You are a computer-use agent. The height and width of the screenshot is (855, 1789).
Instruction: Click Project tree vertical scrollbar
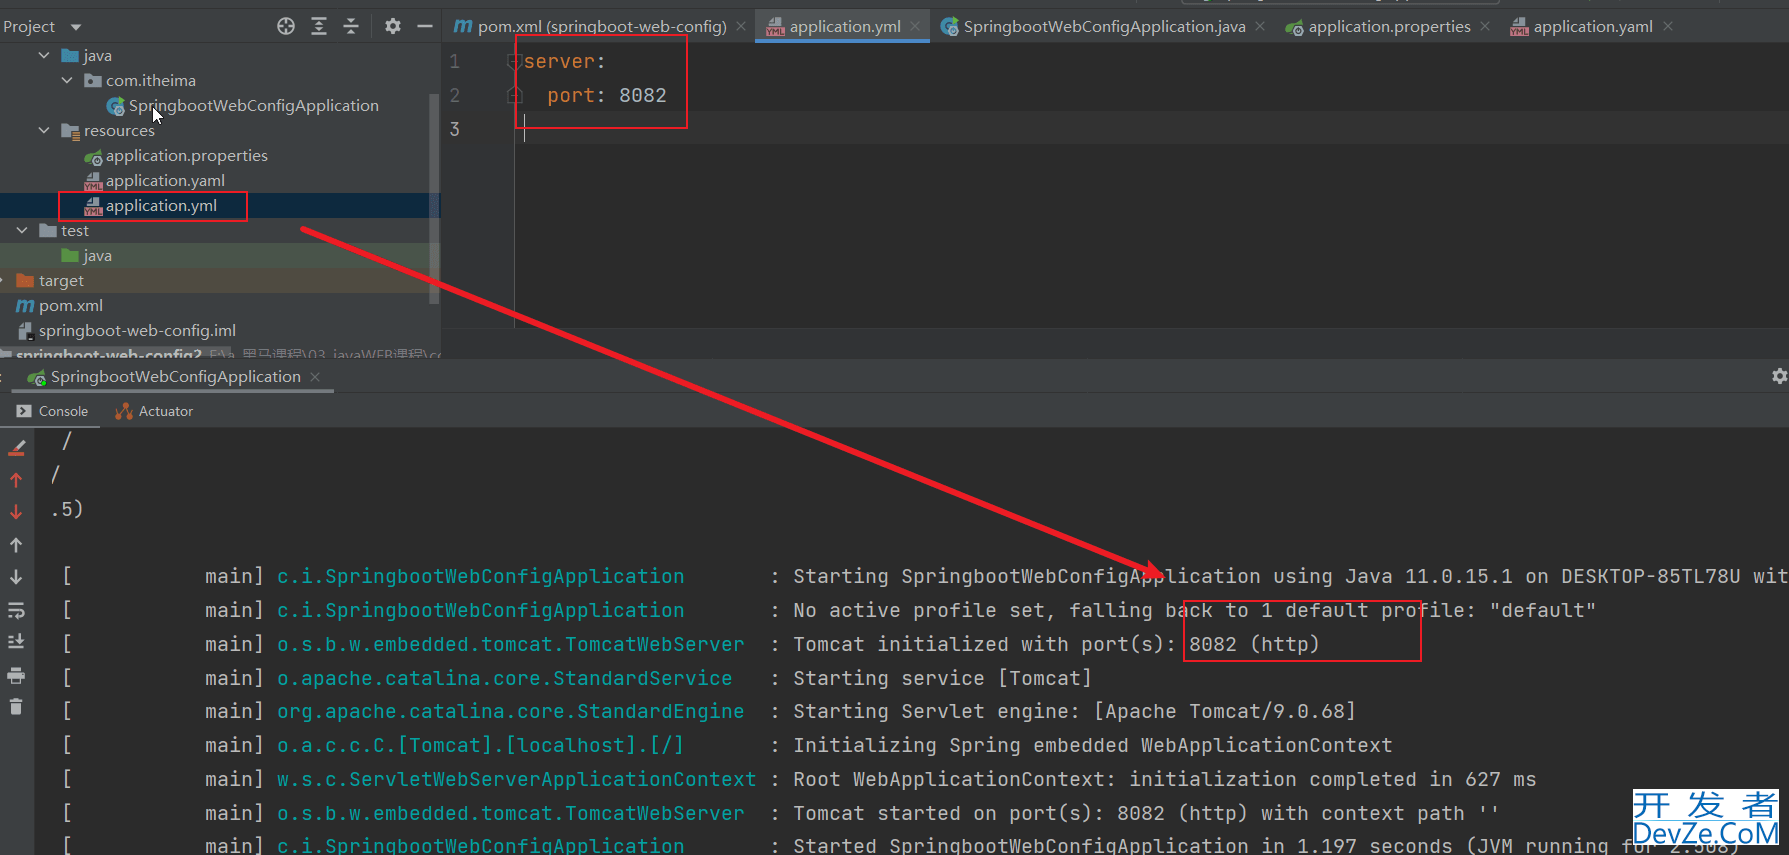pos(434,198)
